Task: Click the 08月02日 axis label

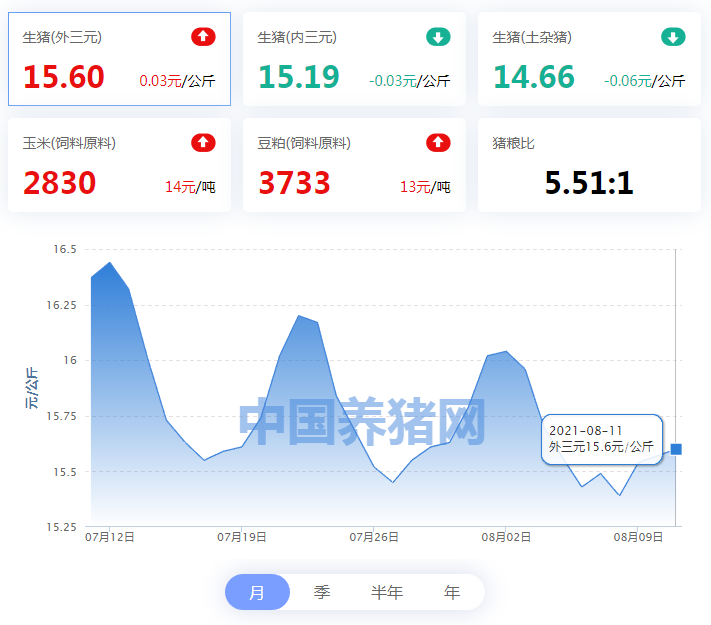Action: (506, 537)
